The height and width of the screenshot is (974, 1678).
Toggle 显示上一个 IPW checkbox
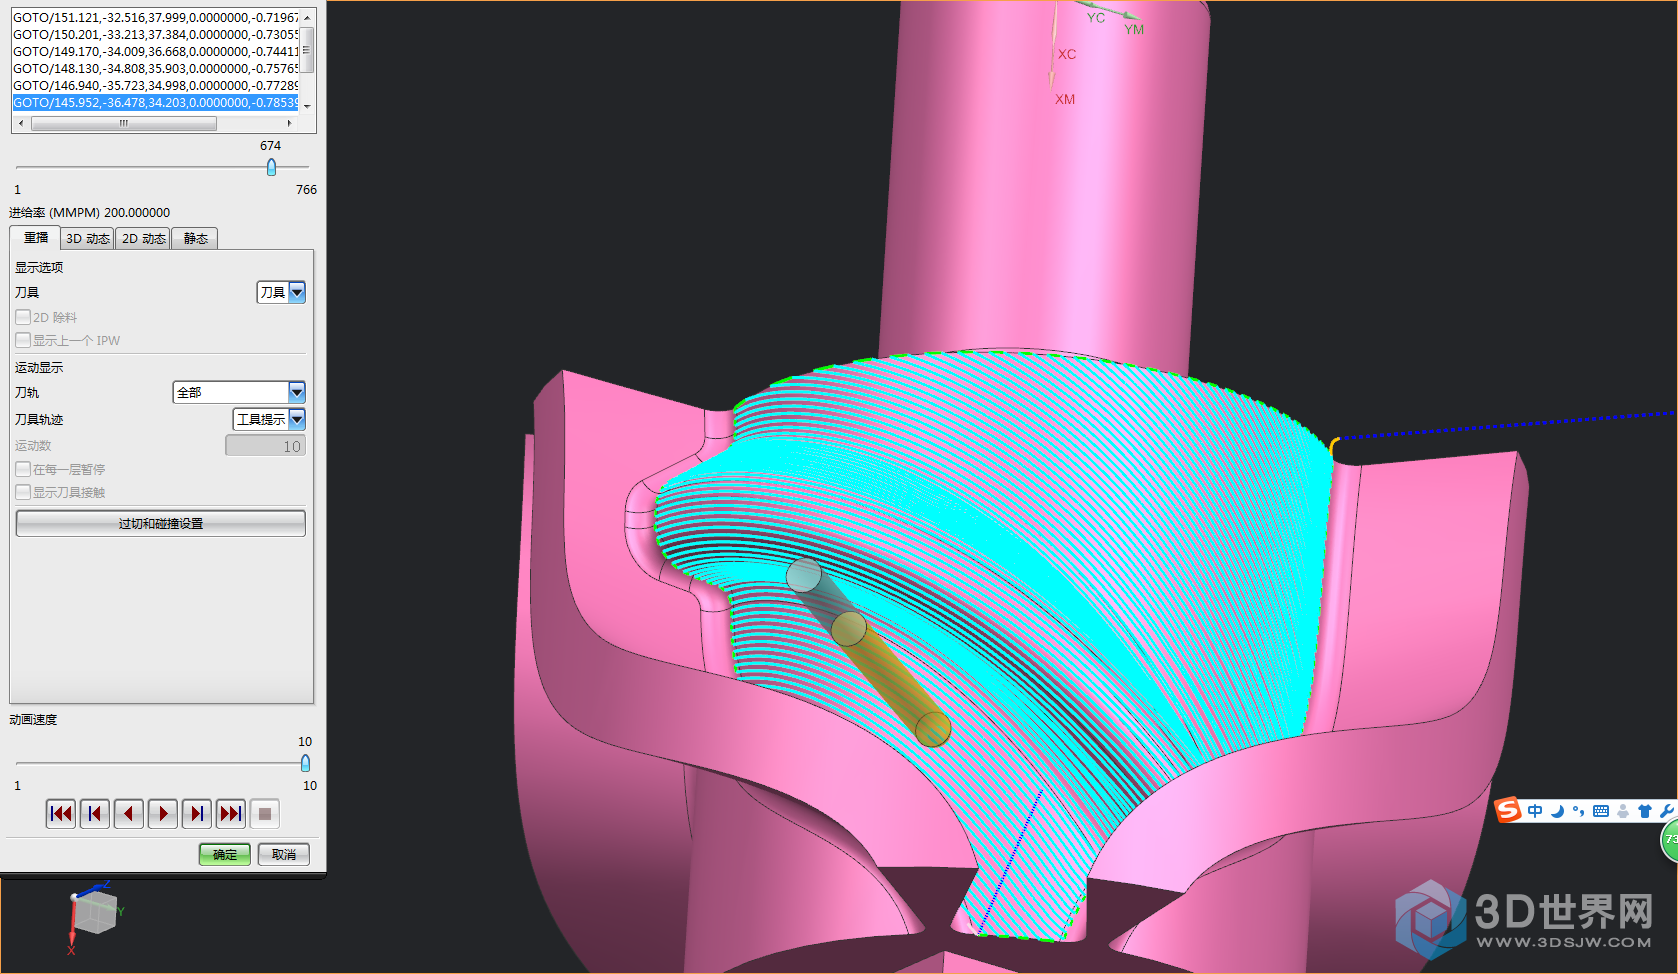(23, 340)
